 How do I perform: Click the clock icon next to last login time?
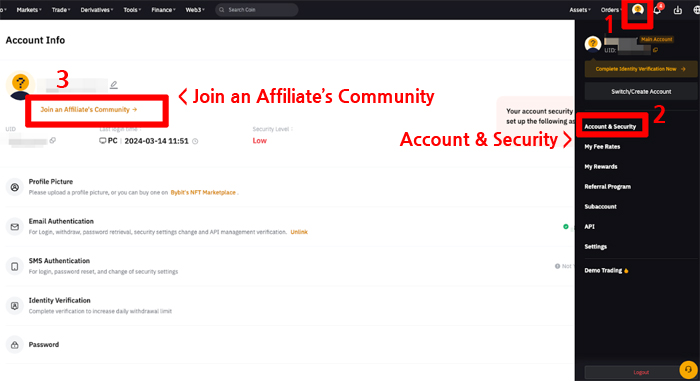click(x=195, y=141)
